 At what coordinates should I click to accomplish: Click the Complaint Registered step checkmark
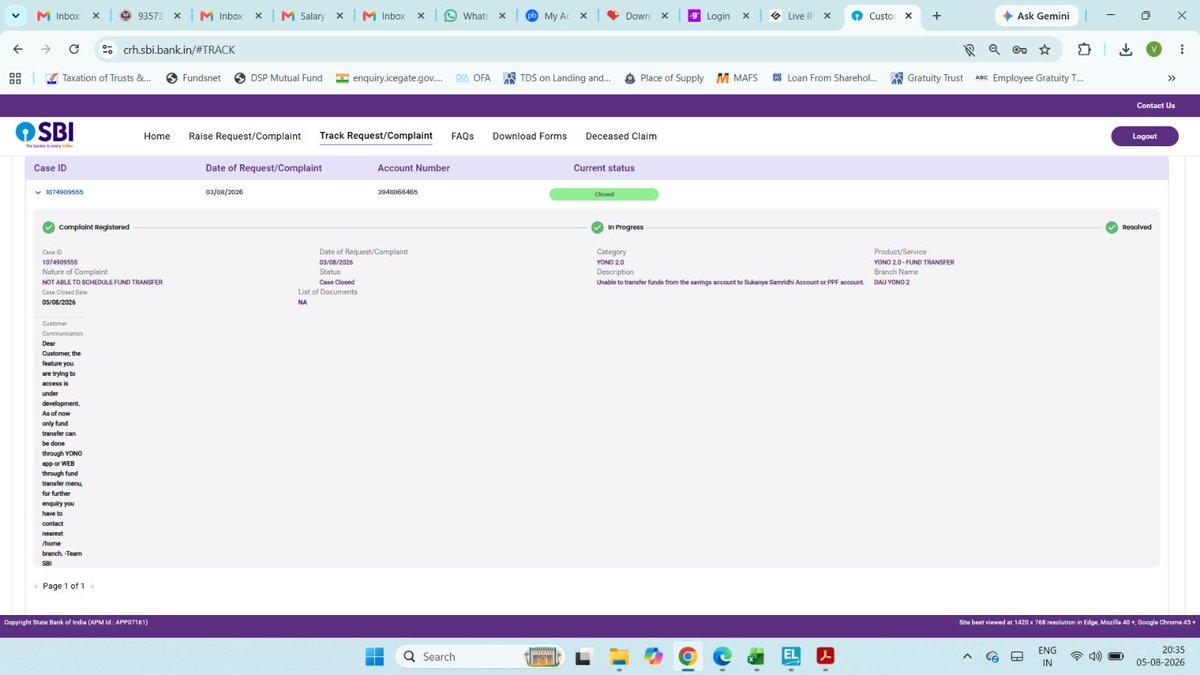tap(48, 227)
